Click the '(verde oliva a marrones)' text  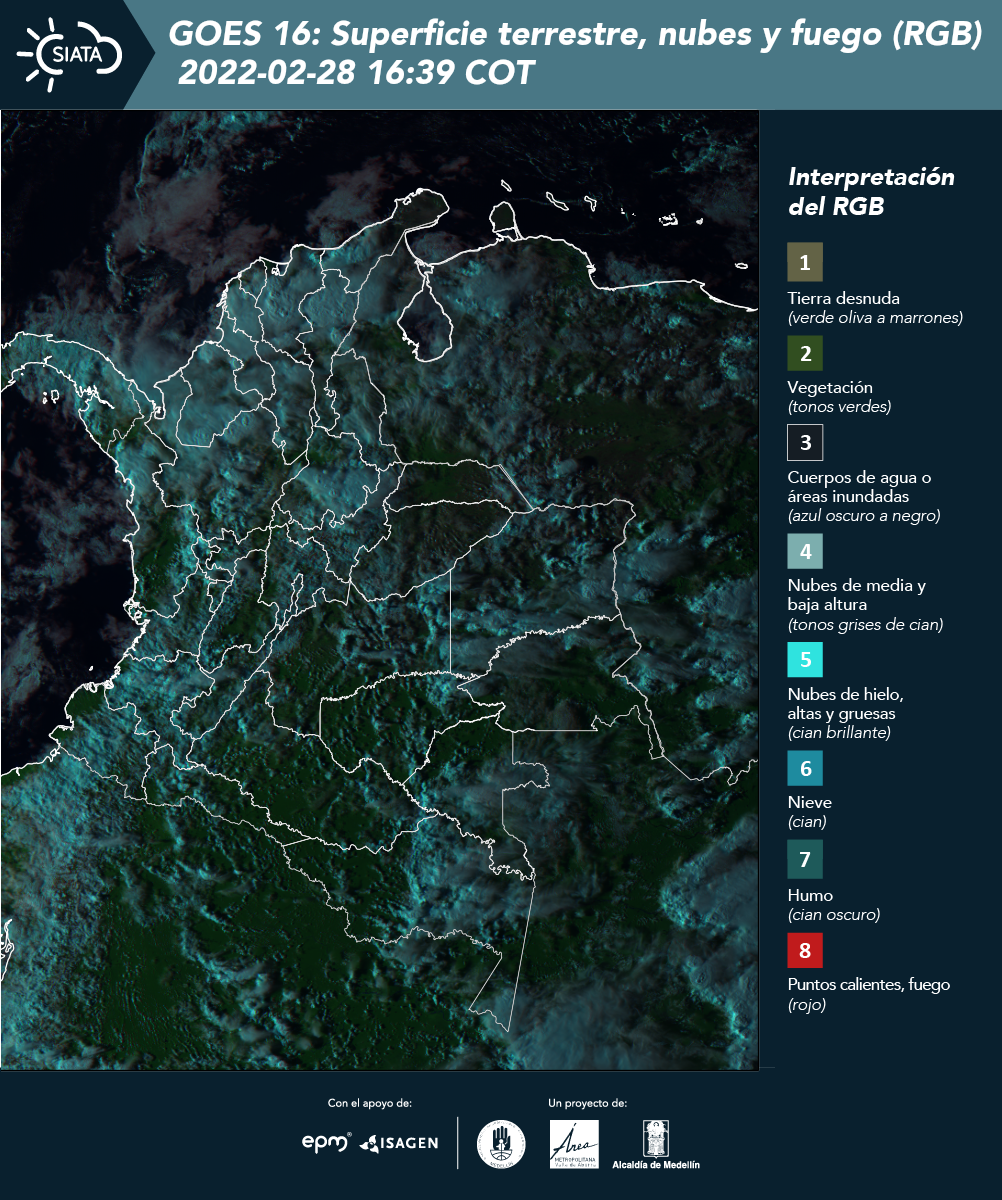pyautogui.click(x=875, y=318)
